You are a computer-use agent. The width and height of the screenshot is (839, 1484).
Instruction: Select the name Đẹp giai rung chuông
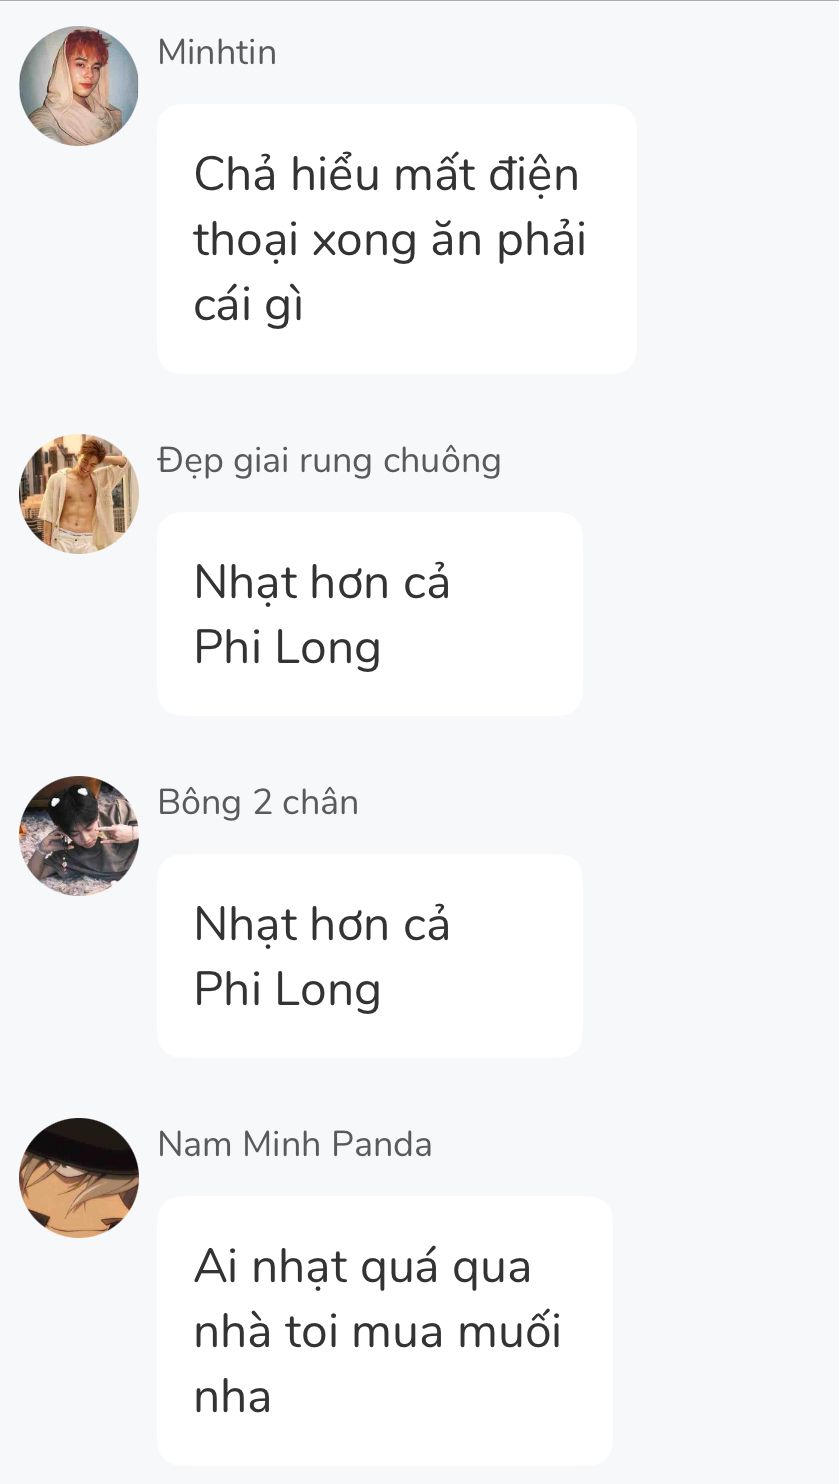coord(329,461)
